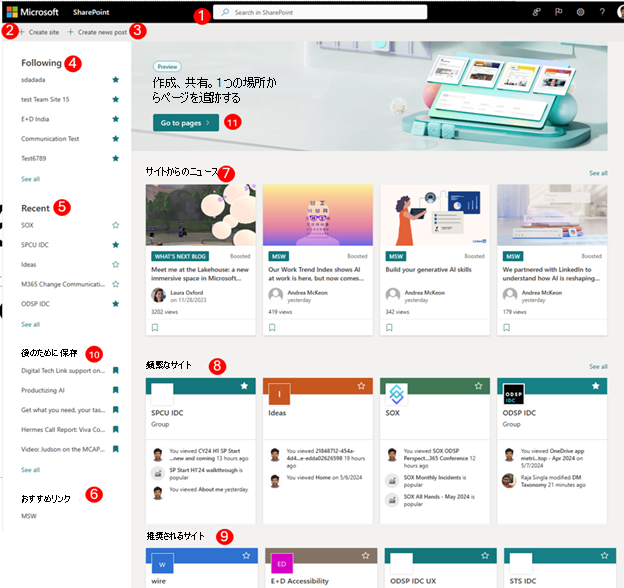
Task: Follow Ideas in Recent list via star
Action: 115,265
